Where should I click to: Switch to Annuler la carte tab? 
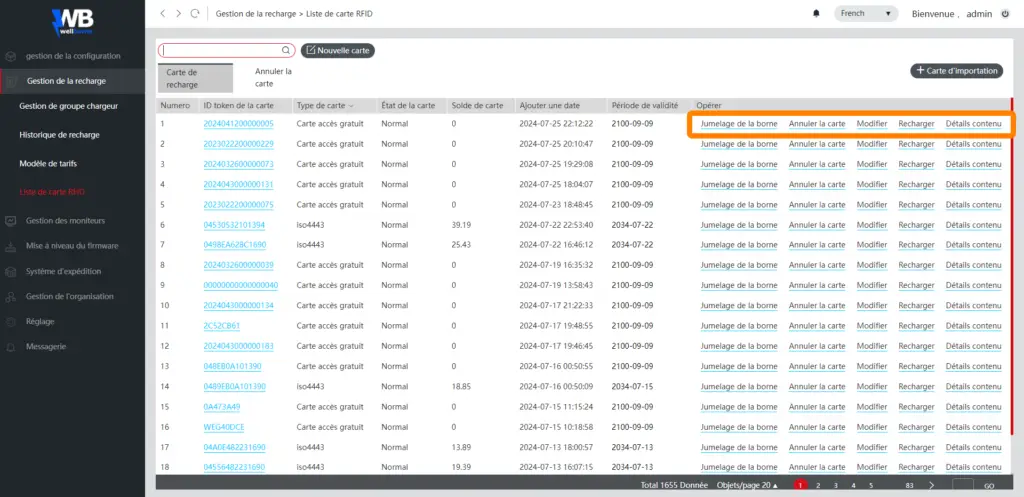tap(273, 78)
